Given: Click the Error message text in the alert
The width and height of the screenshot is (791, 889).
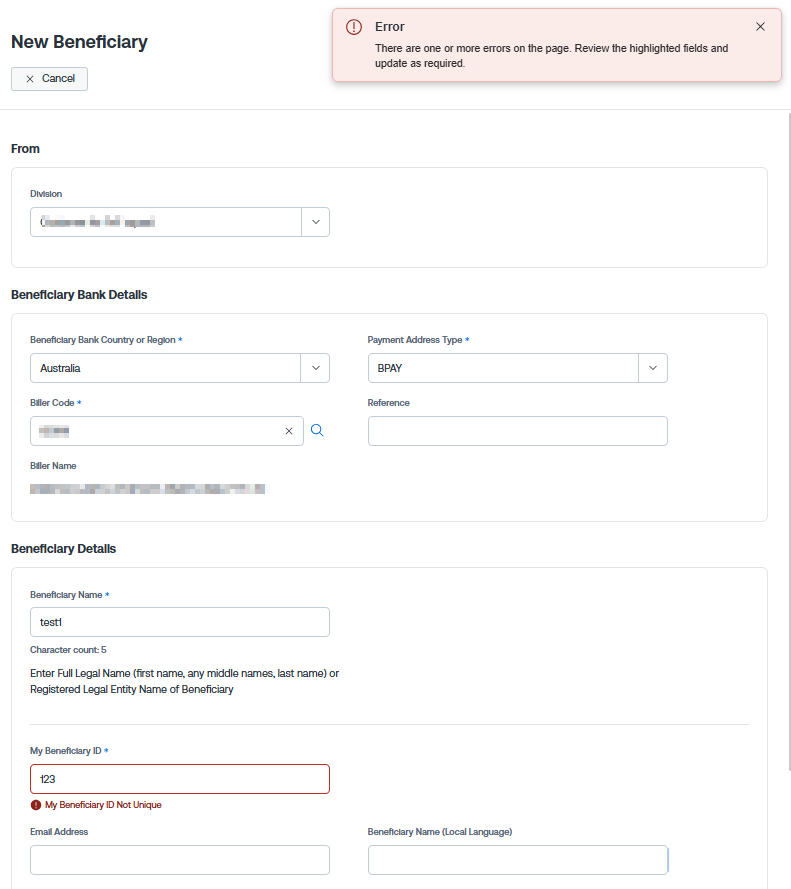Looking at the screenshot, I should click(551, 56).
